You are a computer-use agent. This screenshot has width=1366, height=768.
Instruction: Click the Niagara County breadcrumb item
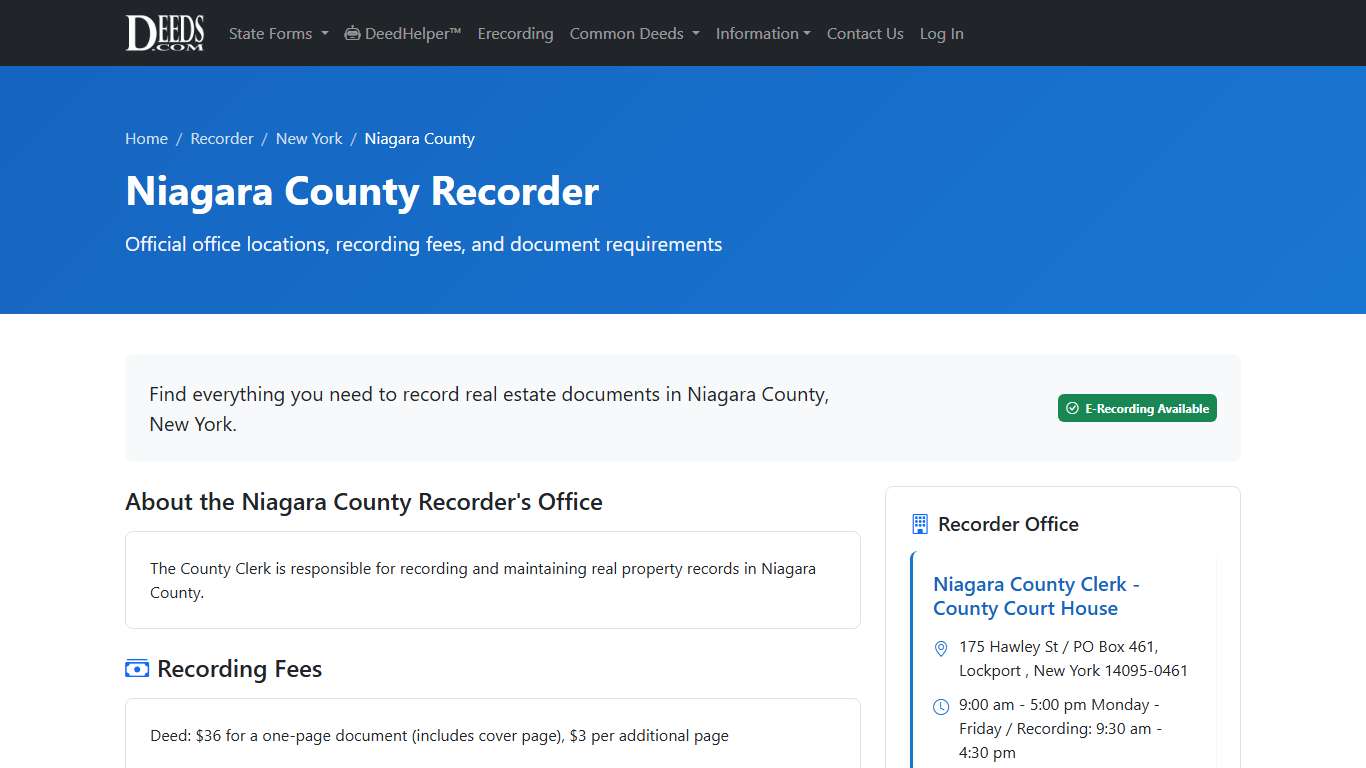419,138
